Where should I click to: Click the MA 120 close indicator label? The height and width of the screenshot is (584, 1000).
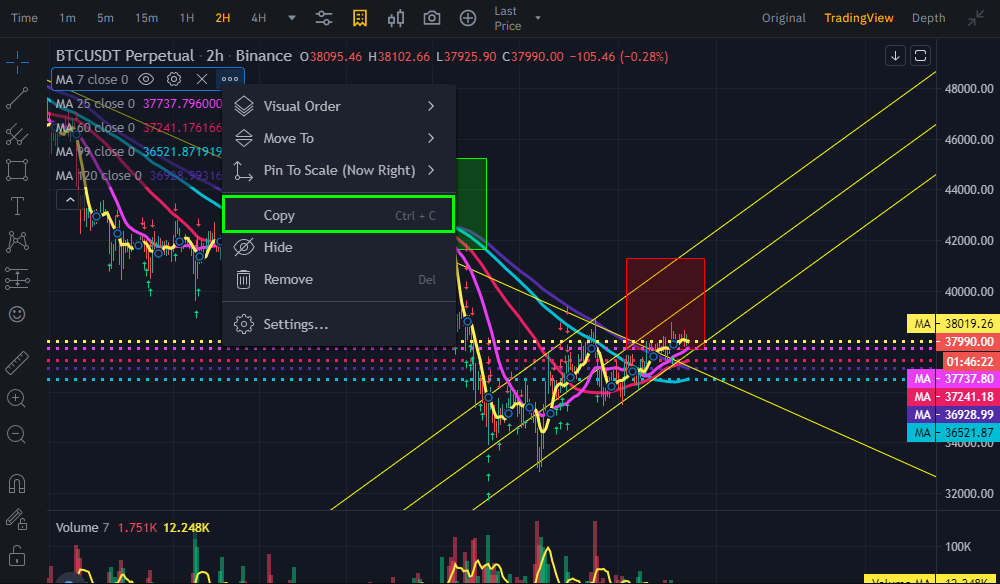[98, 175]
